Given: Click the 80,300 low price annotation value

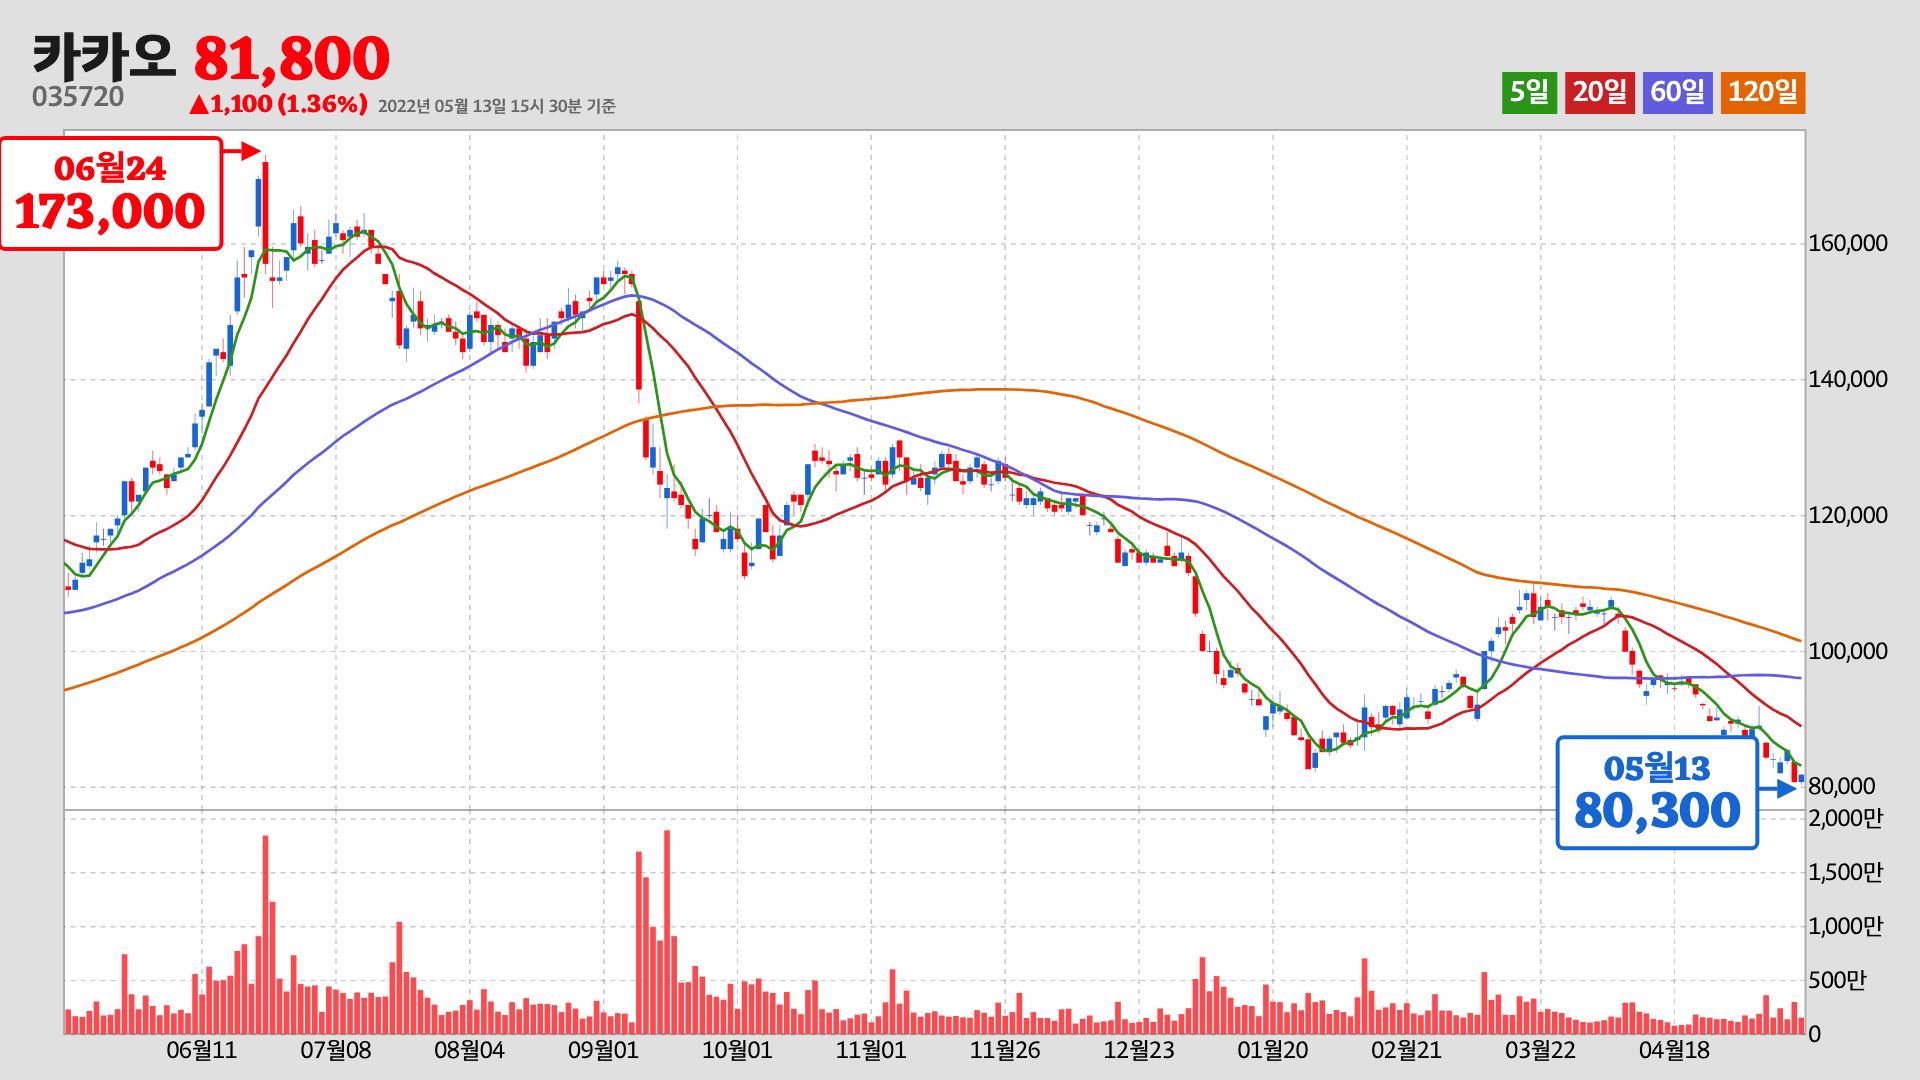Looking at the screenshot, I should [1657, 811].
